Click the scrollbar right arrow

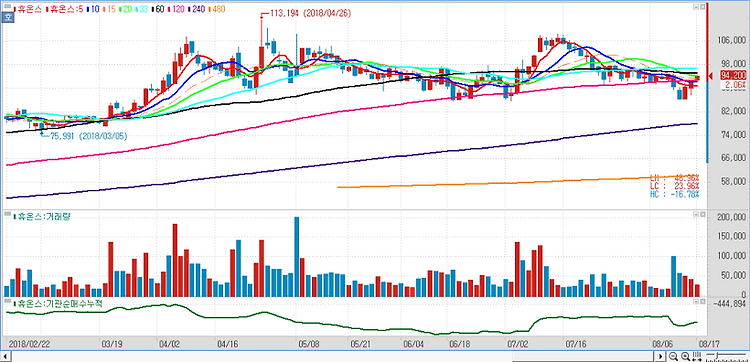pos(661,356)
